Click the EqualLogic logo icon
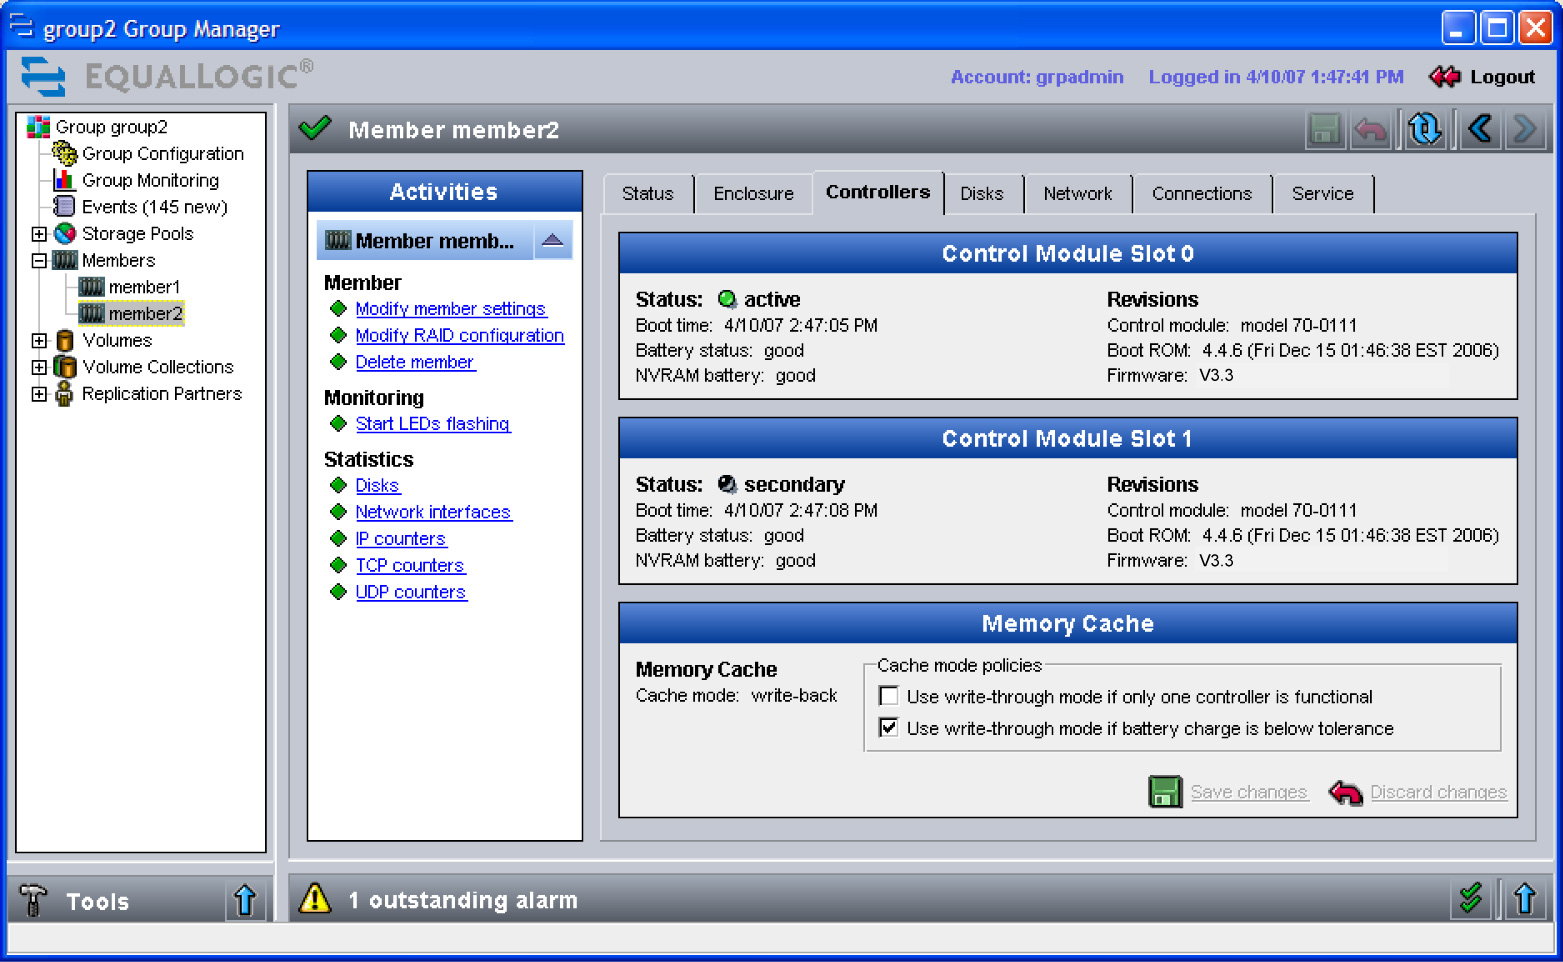The image size is (1563, 962). click(x=43, y=77)
